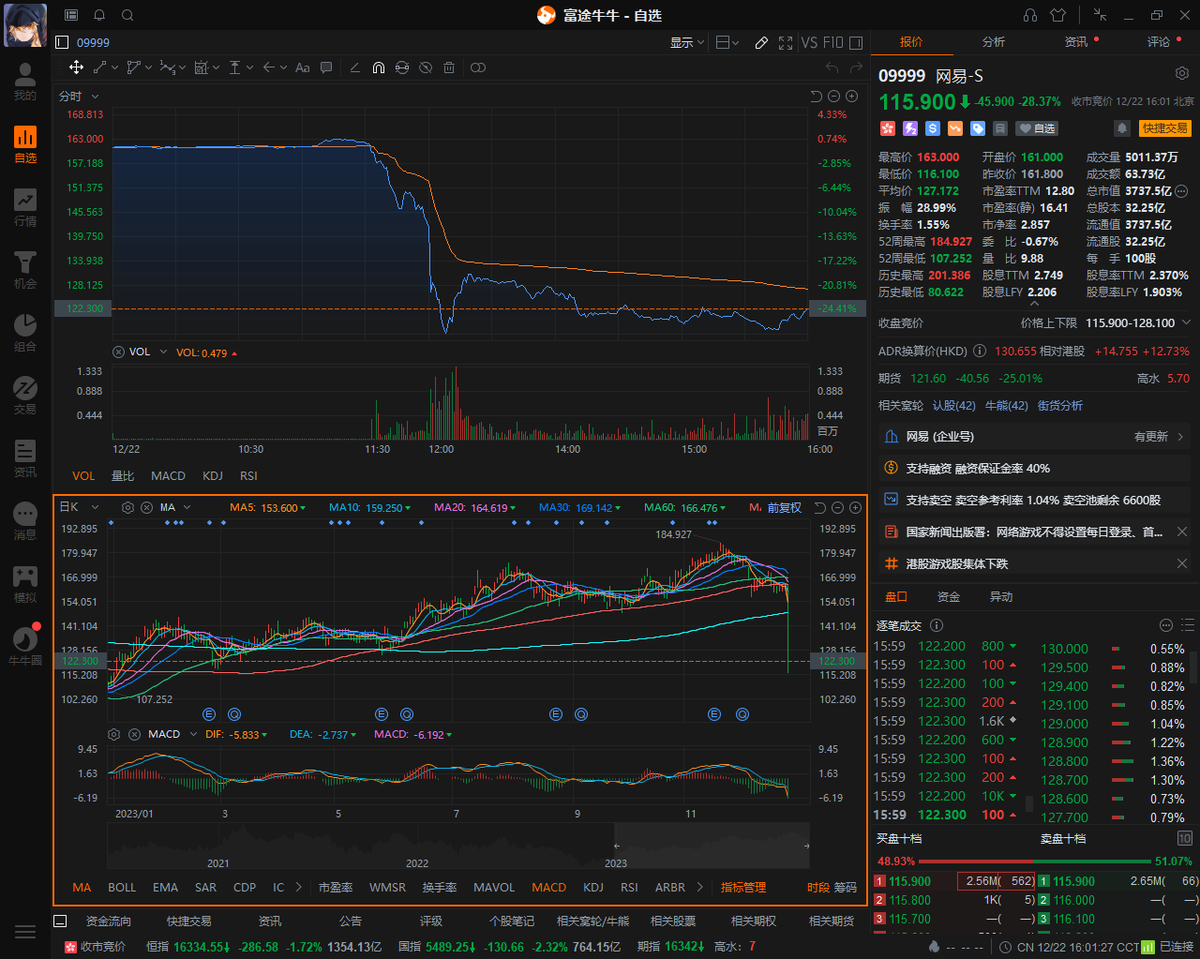Open the 消息 messages sidebar section
1200x959 pixels.
pyautogui.click(x=25, y=521)
